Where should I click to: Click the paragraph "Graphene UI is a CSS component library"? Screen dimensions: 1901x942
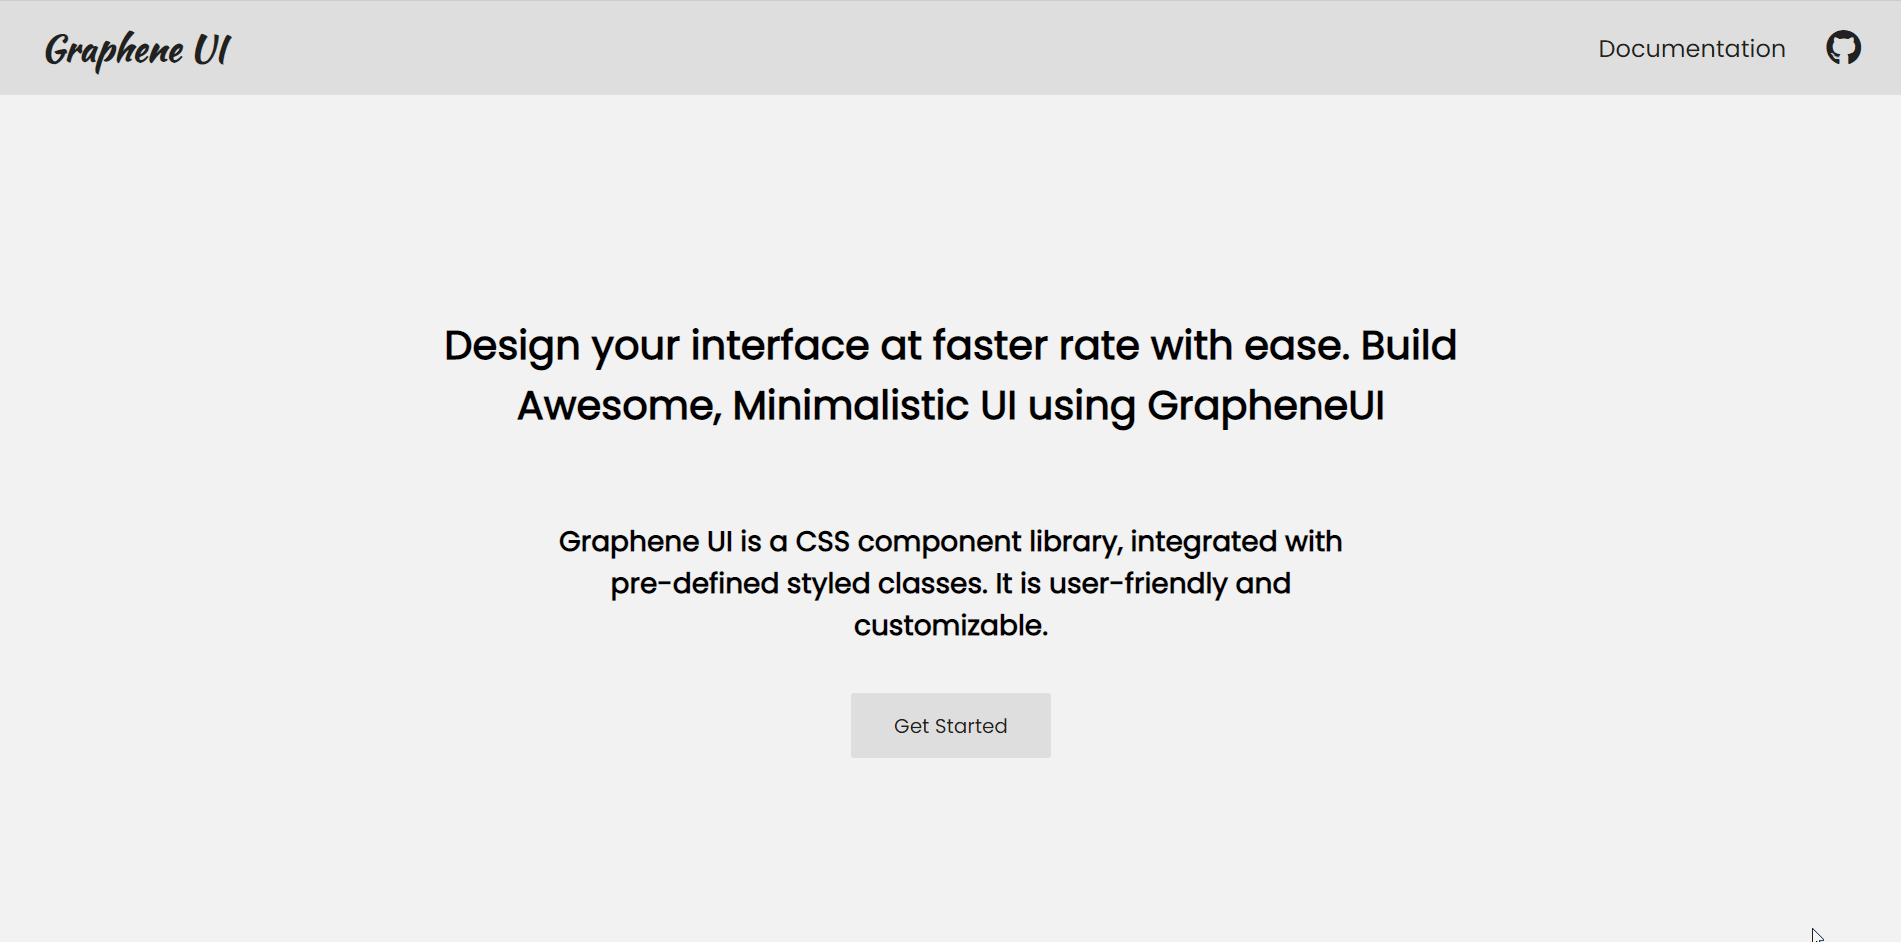[x=950, y=583]
